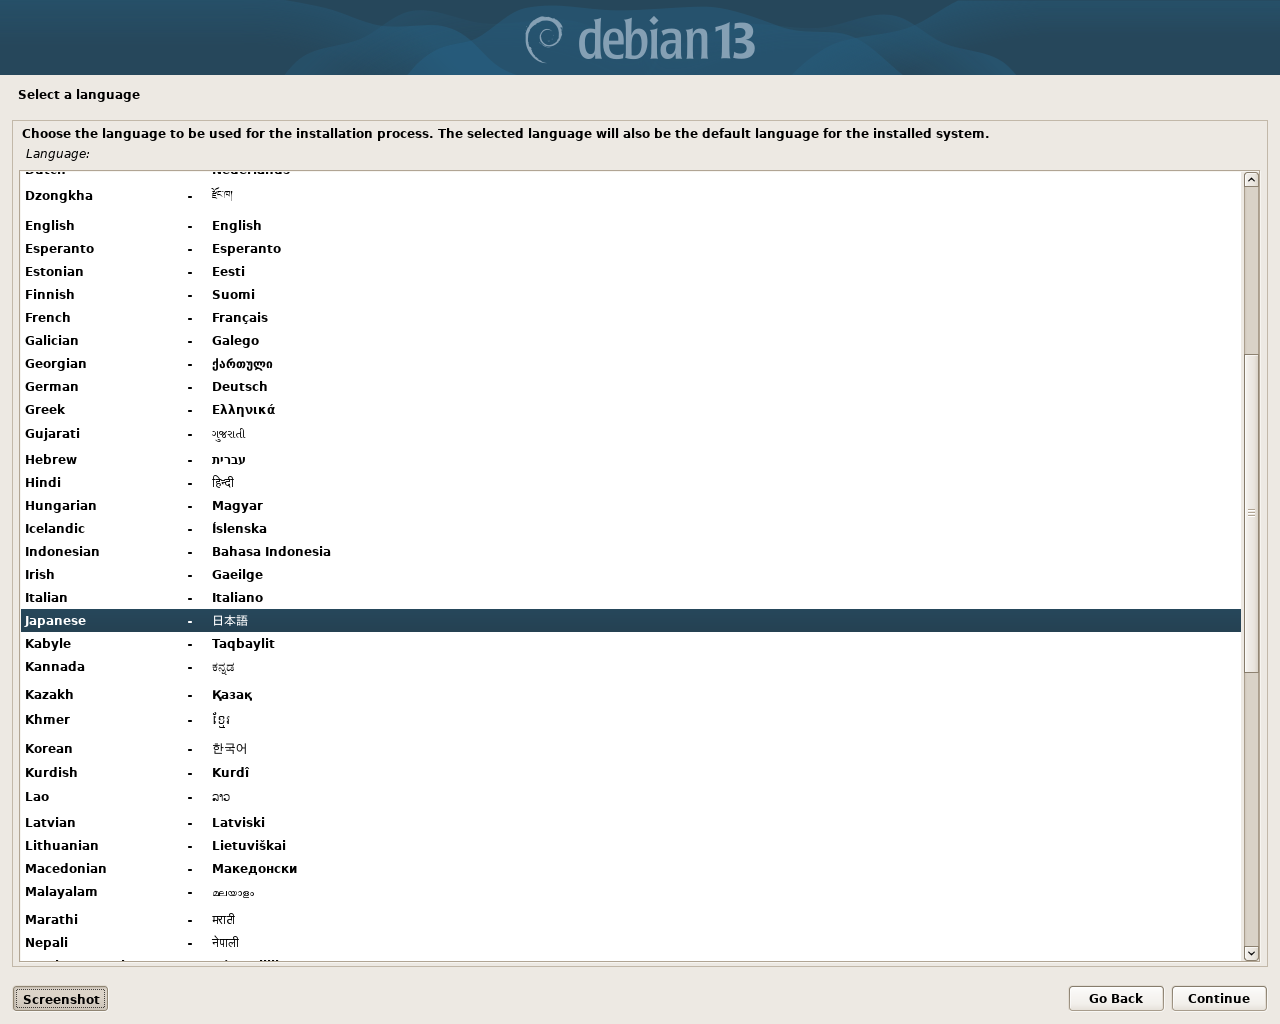The image size is (1280, 1024).
Task: Click the language list scrollbar thumb
Action: pos(1251,513)
